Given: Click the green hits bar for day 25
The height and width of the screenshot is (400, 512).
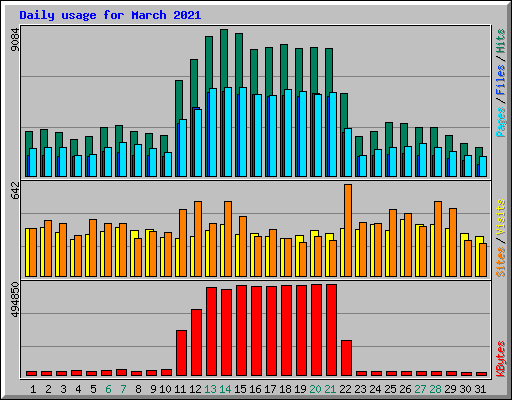Looking at the screenshot, I should pos(389,134).
